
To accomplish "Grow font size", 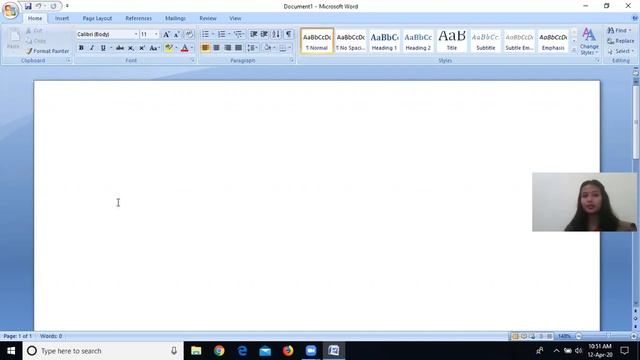I will click(166, 35).
